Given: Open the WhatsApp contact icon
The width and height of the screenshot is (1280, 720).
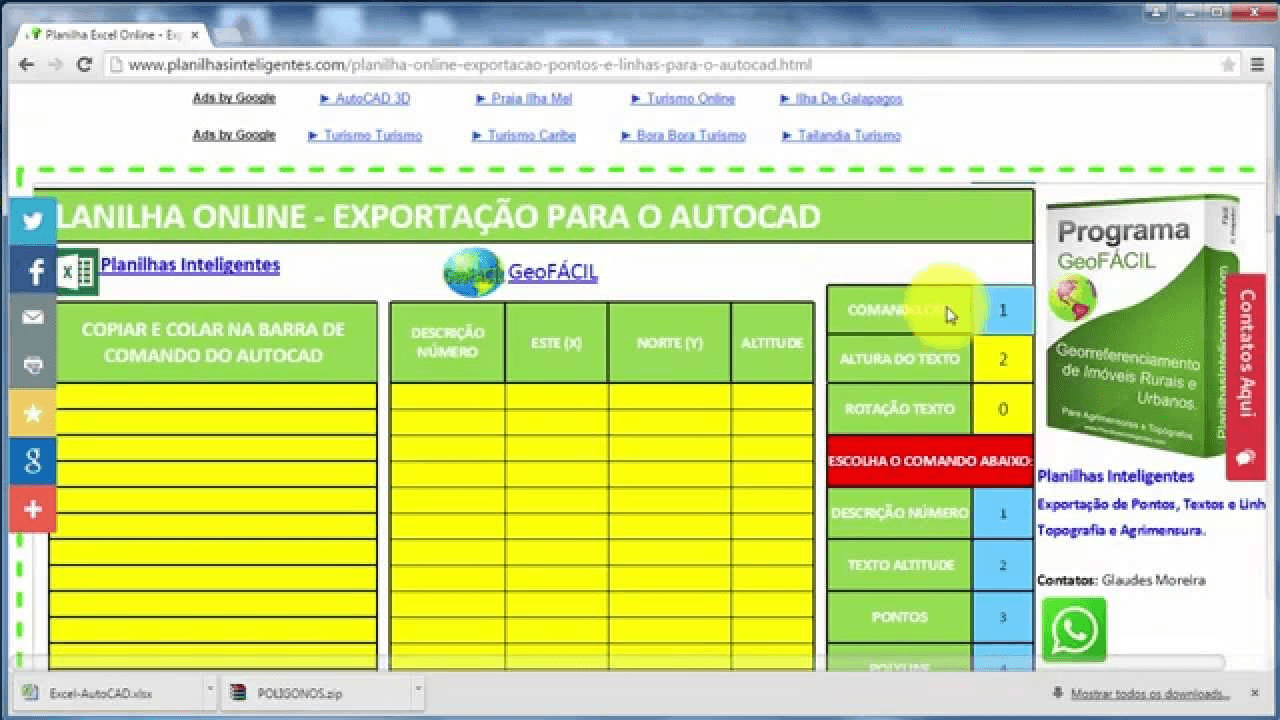Looking at the screenshot, I should pyautogui.click(x=1074, y=630).
